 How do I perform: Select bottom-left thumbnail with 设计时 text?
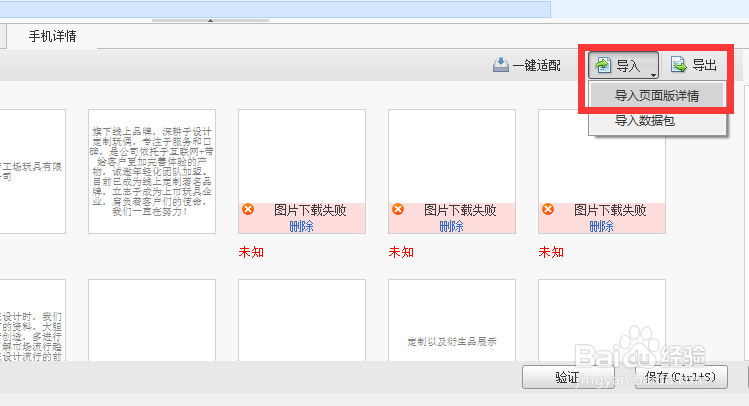tap(32, 320)
